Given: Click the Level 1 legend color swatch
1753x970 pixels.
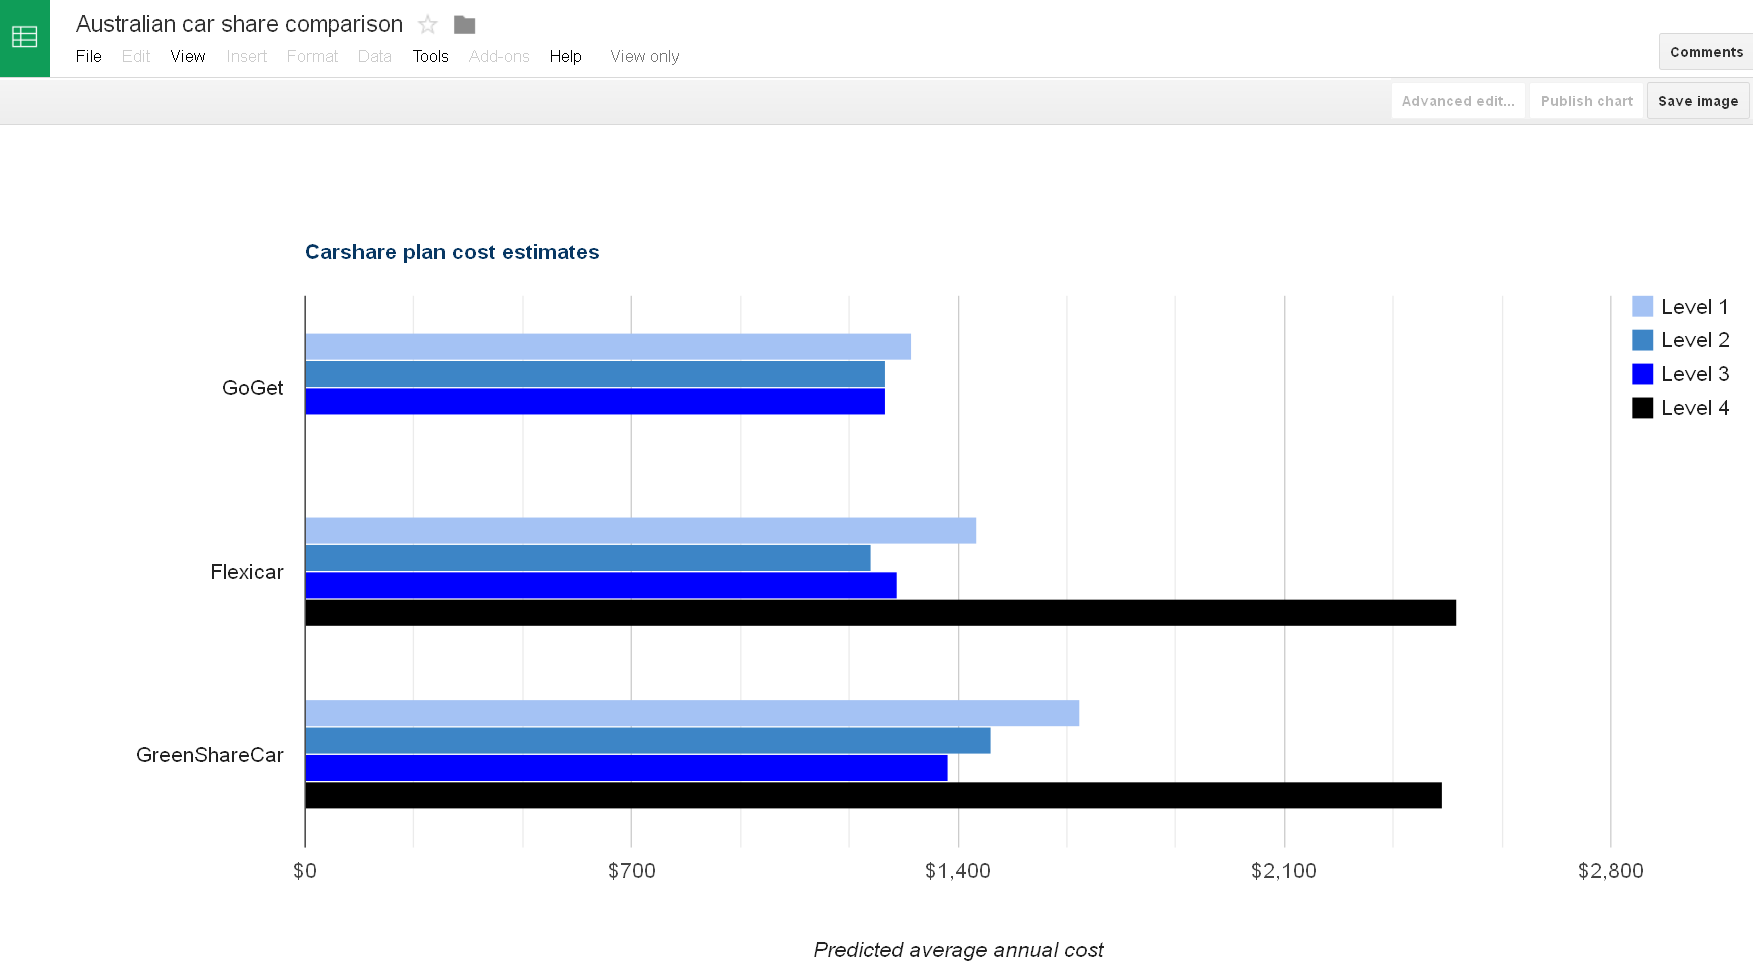Looking at the screenshot, I should (x=1642, y=306).
